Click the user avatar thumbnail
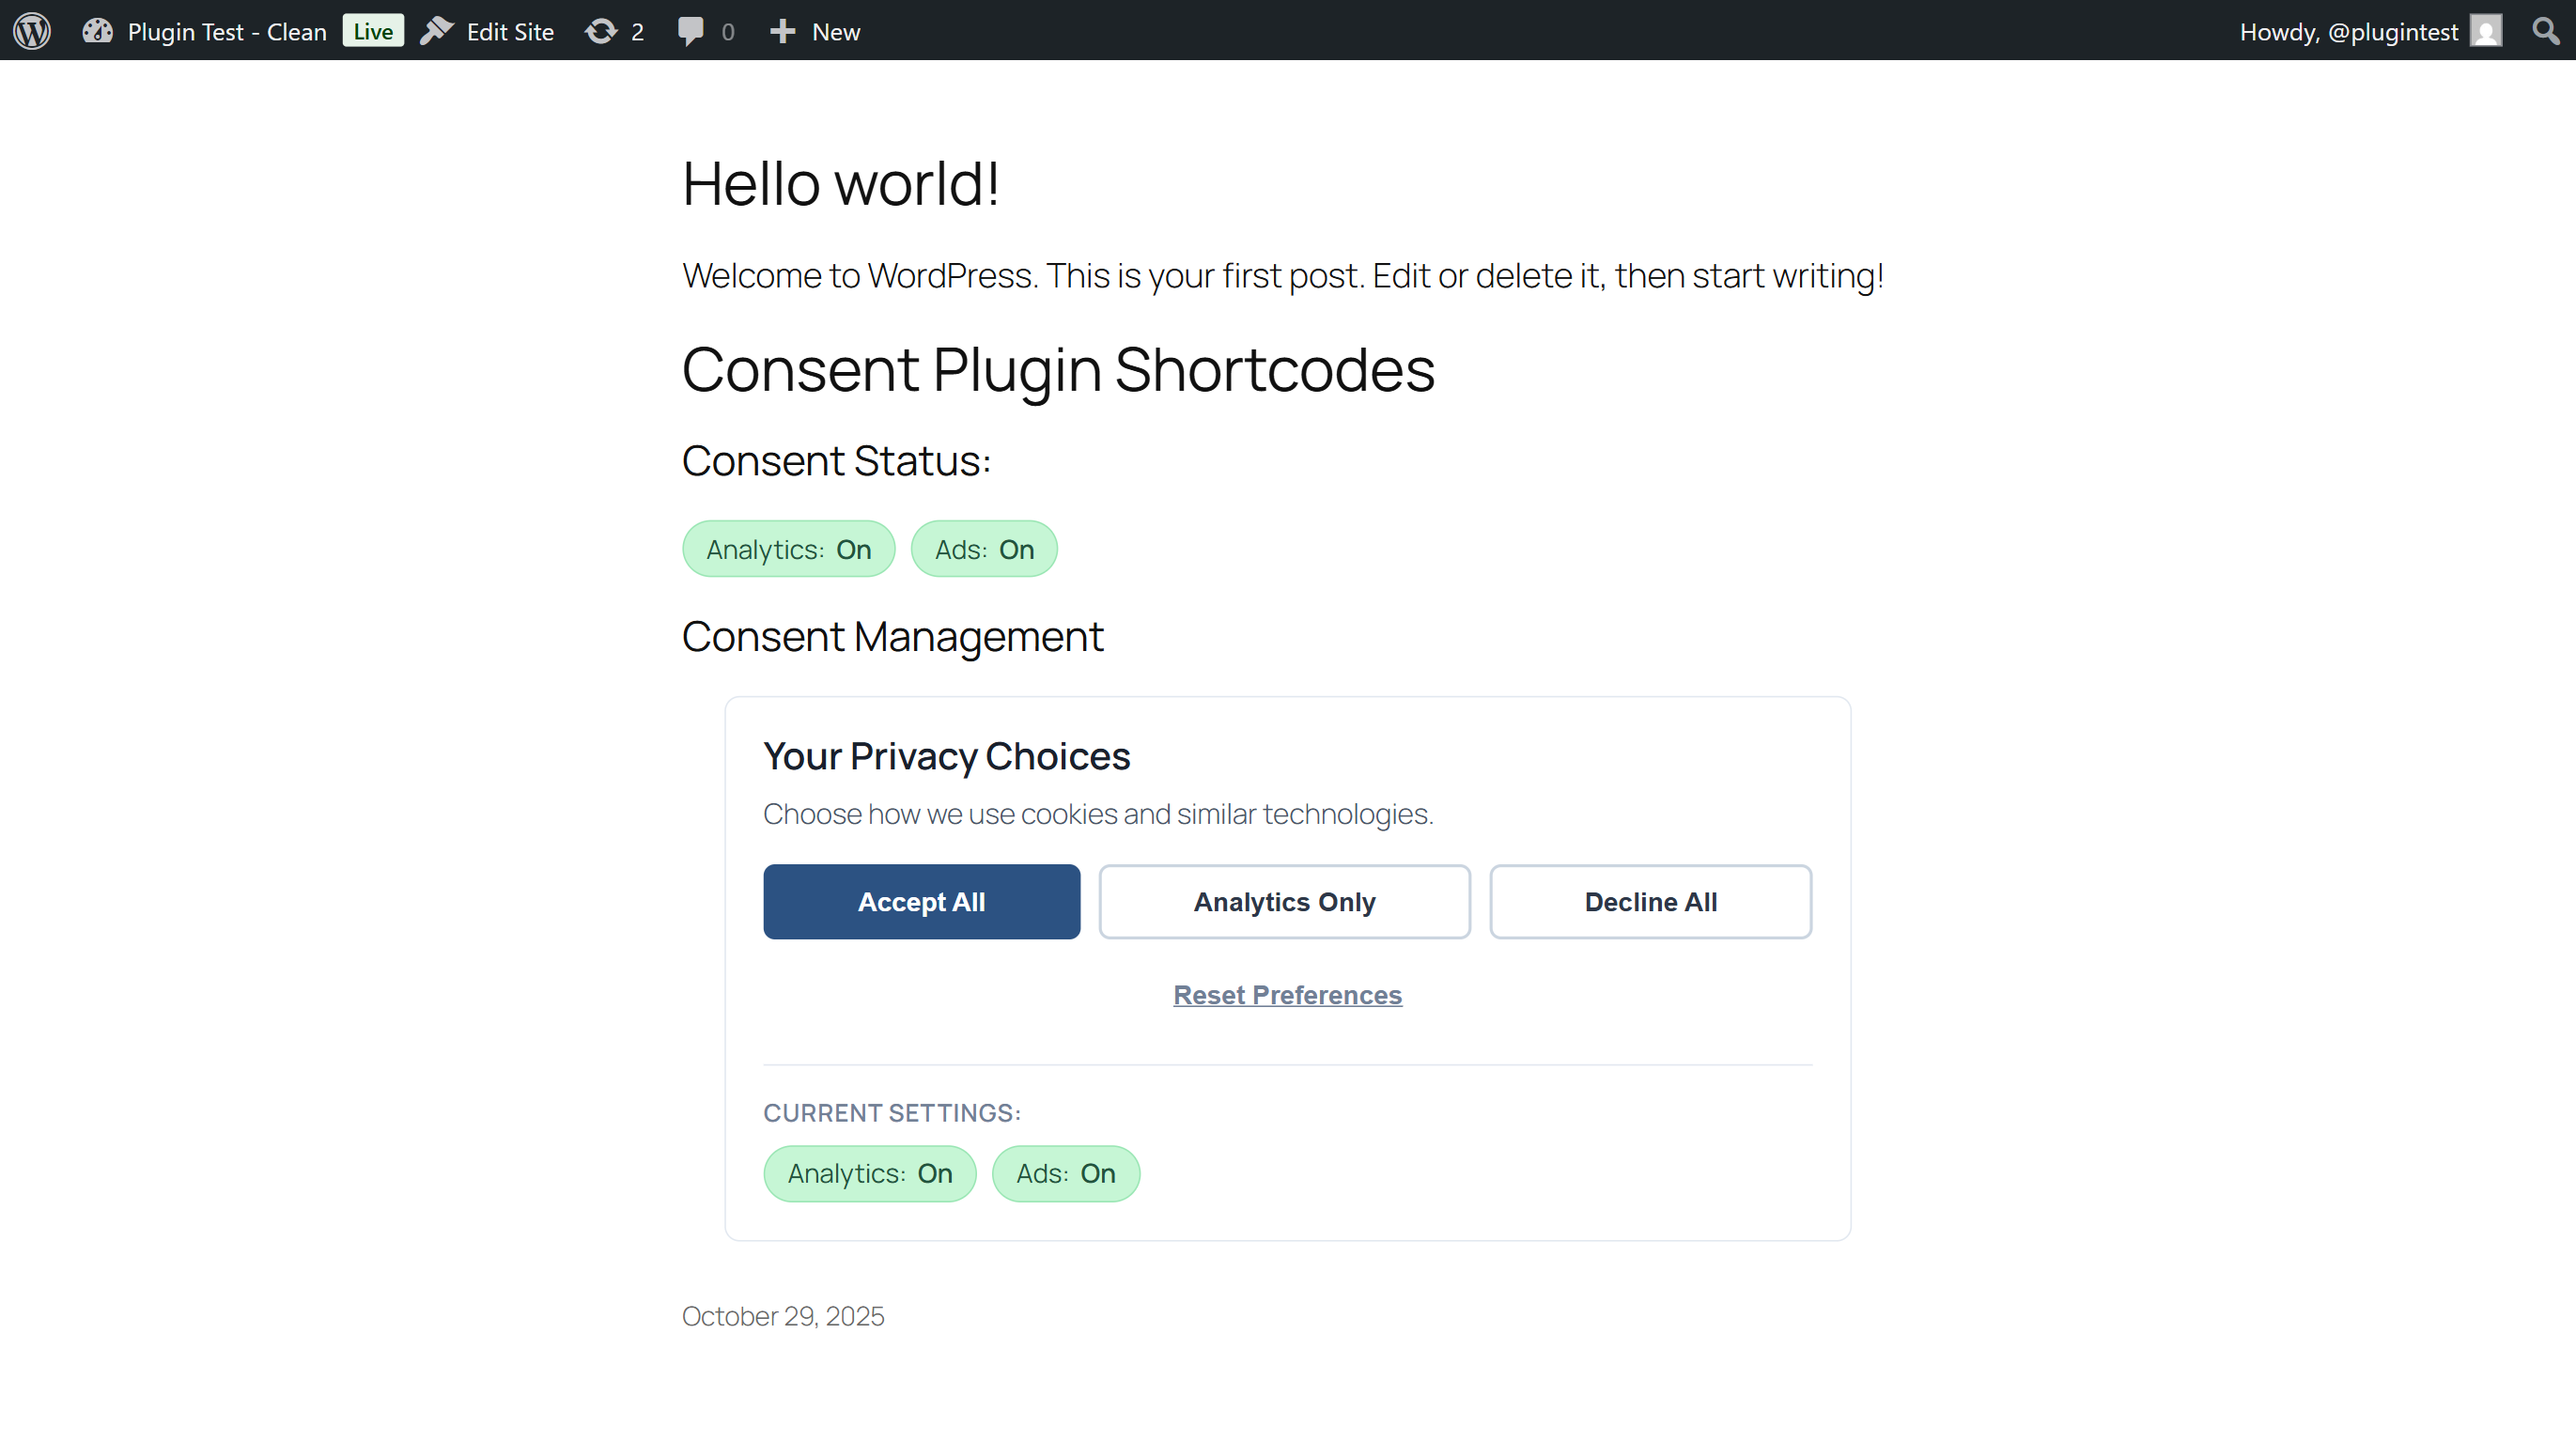This screenshot has height=1442, width=2576. 2485,31
